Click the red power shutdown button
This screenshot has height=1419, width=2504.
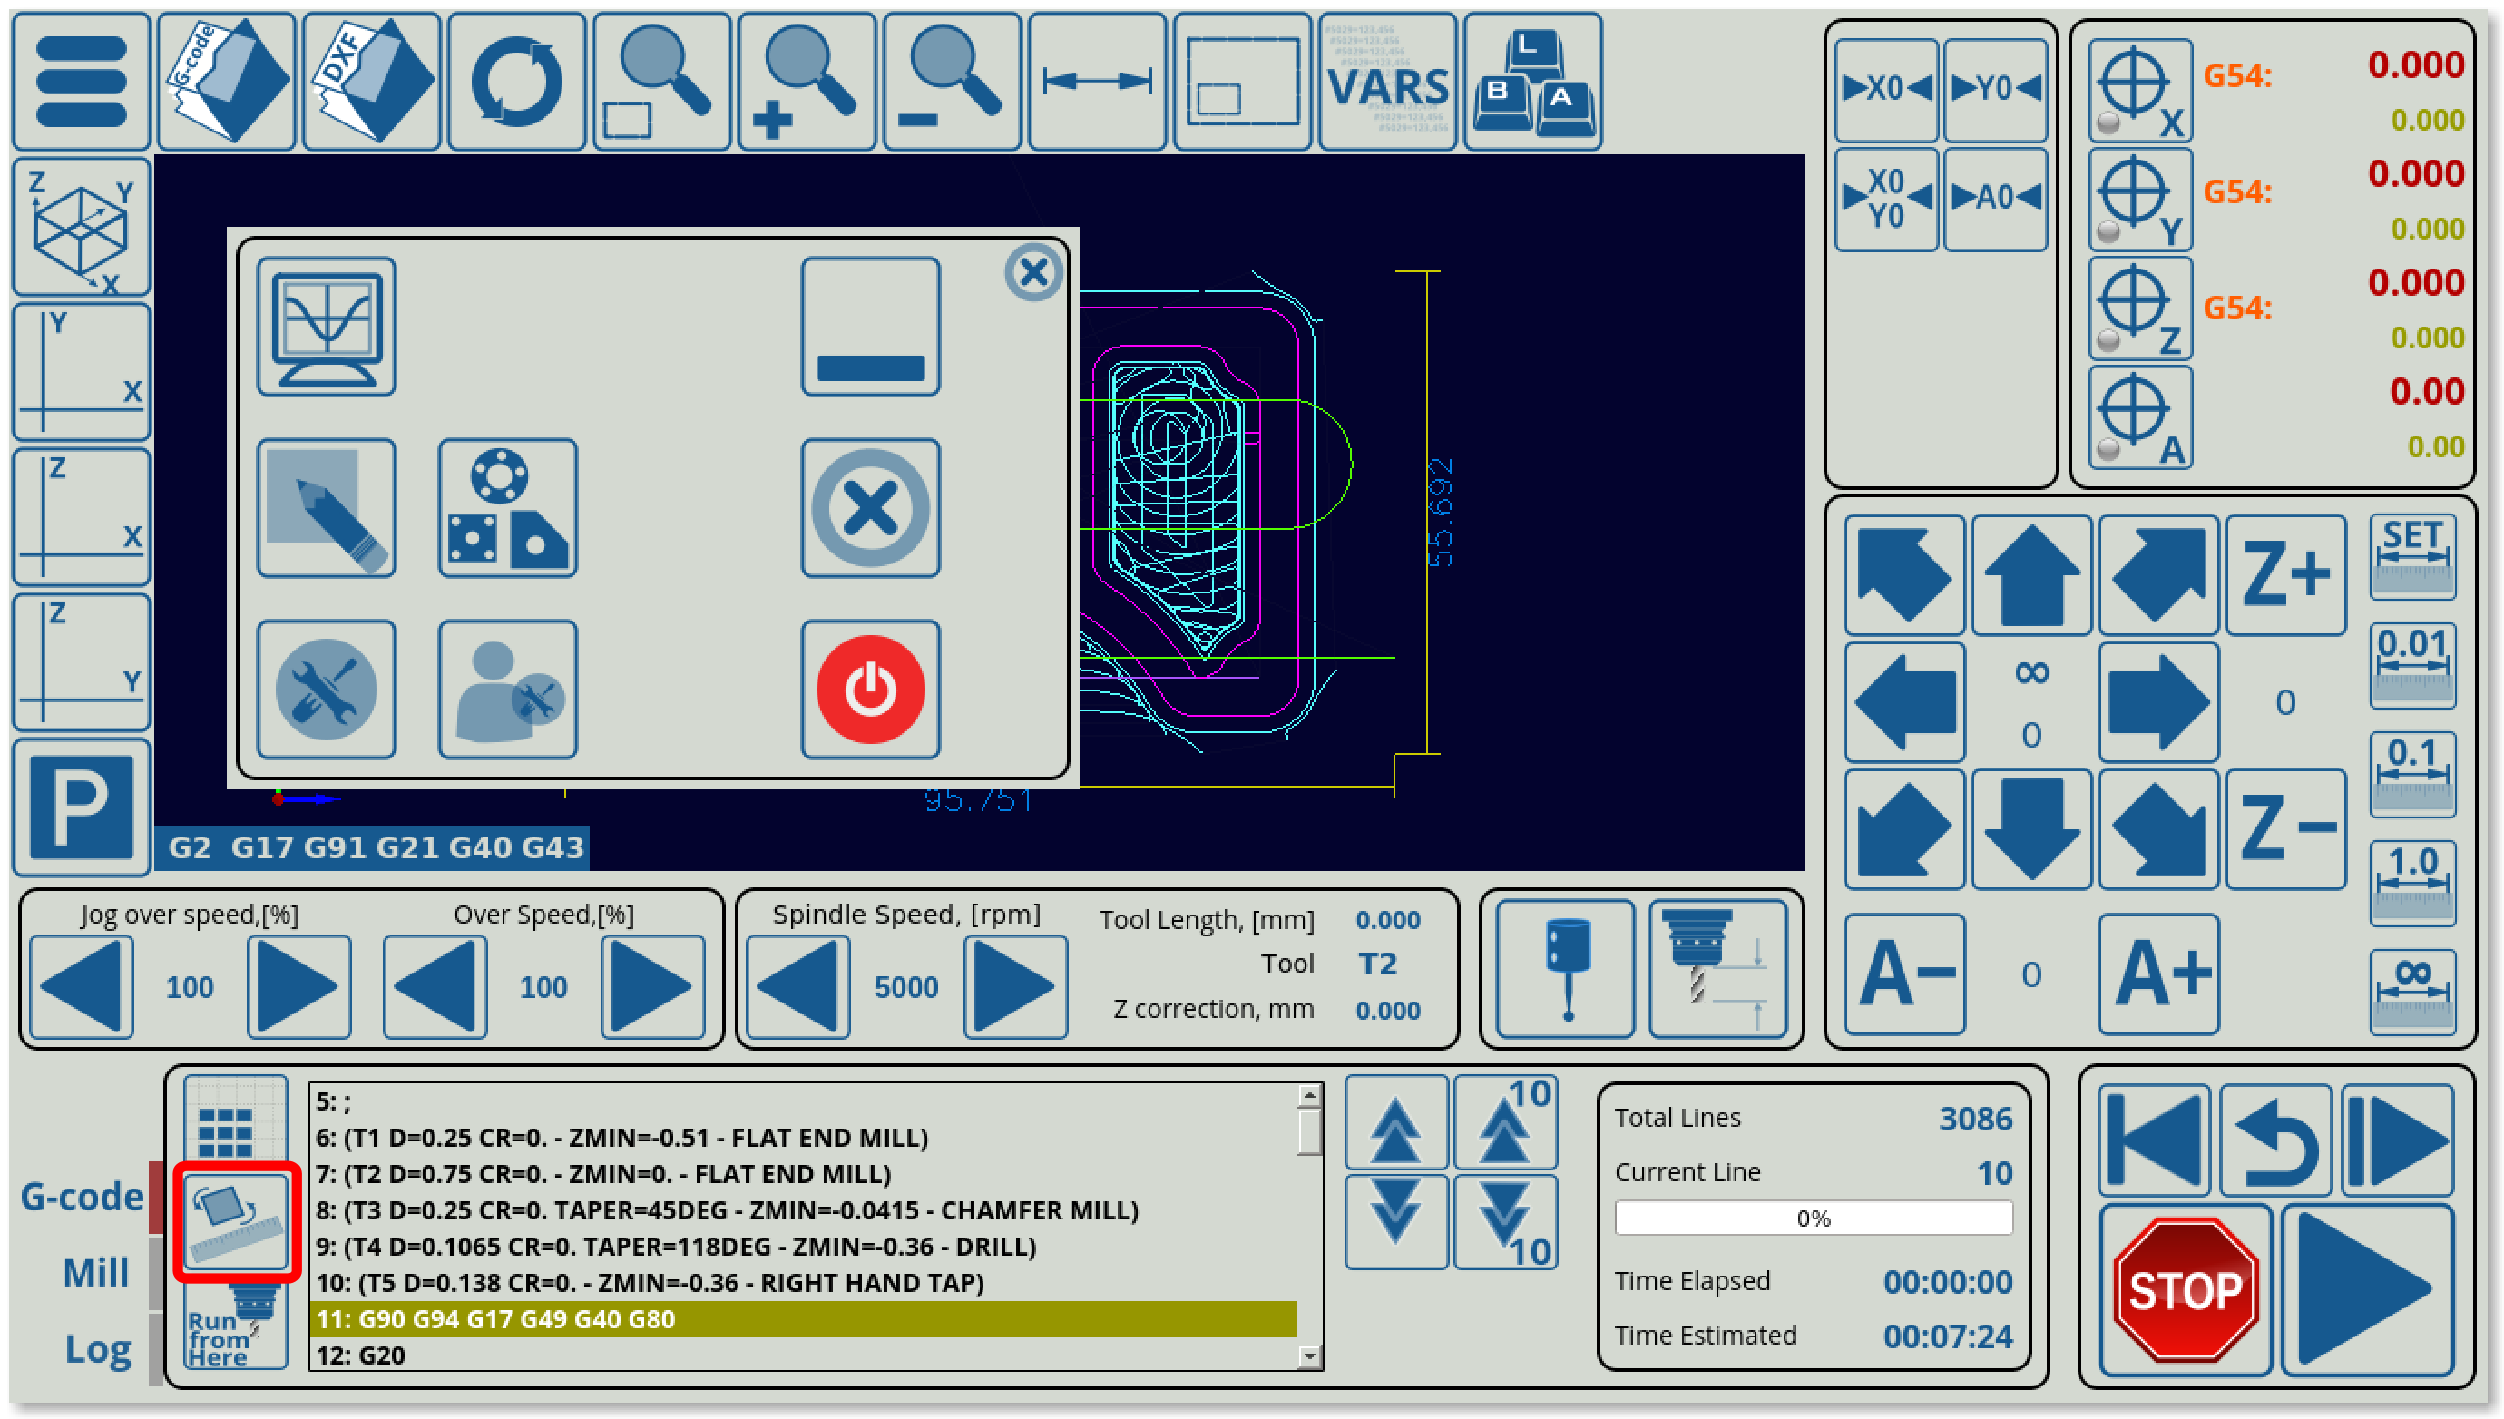[x=870, y=689]
